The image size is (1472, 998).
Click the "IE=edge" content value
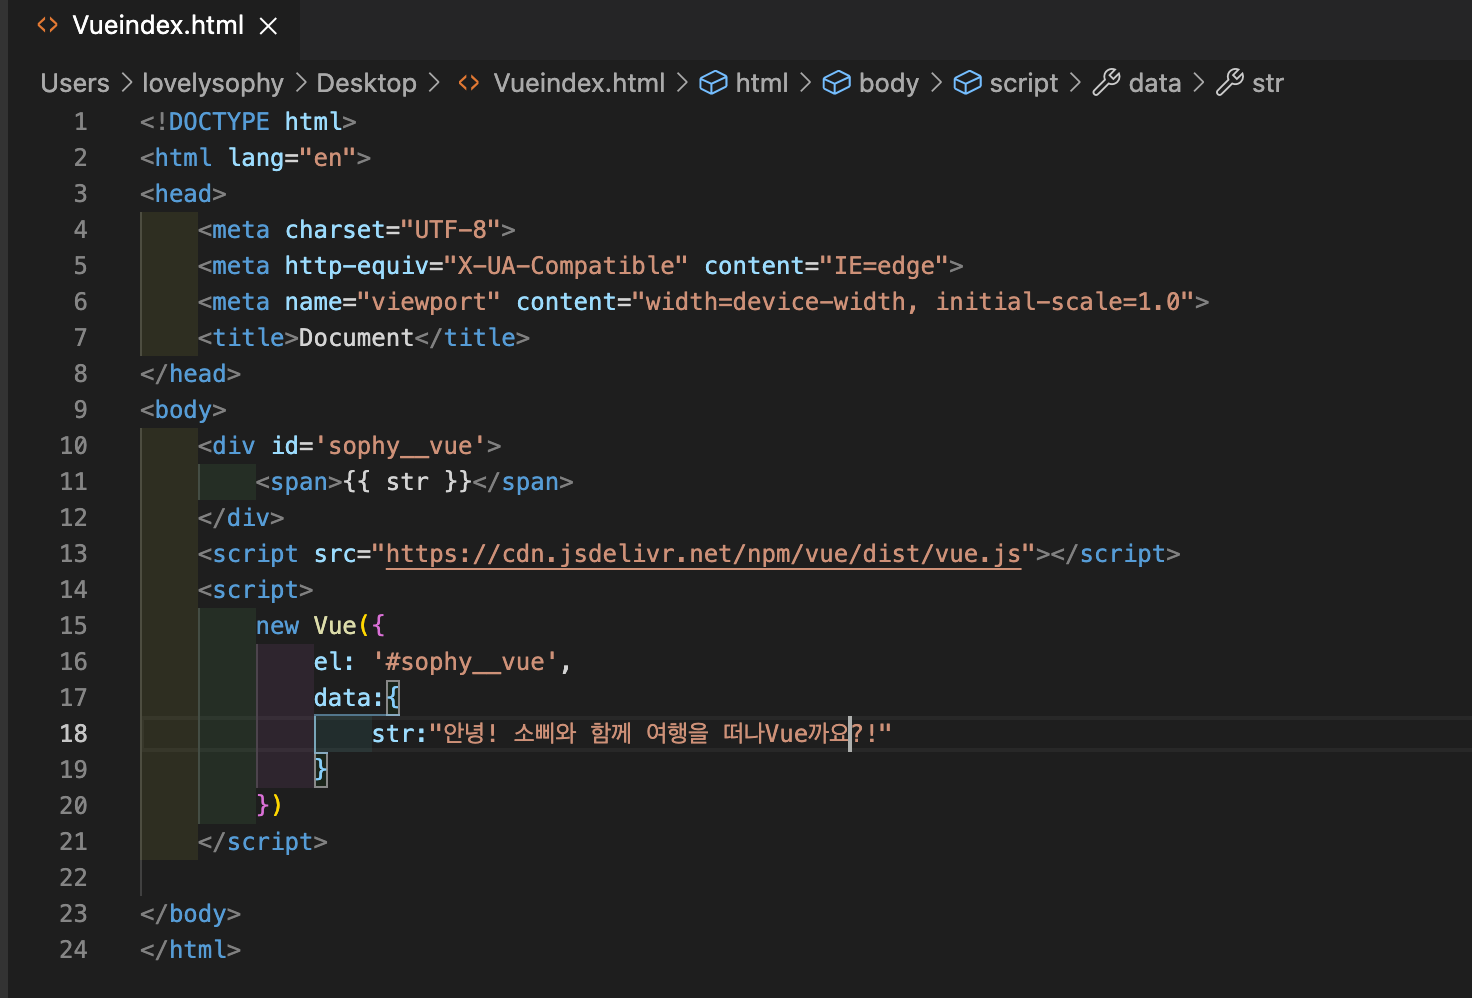(x=884, y=266)
